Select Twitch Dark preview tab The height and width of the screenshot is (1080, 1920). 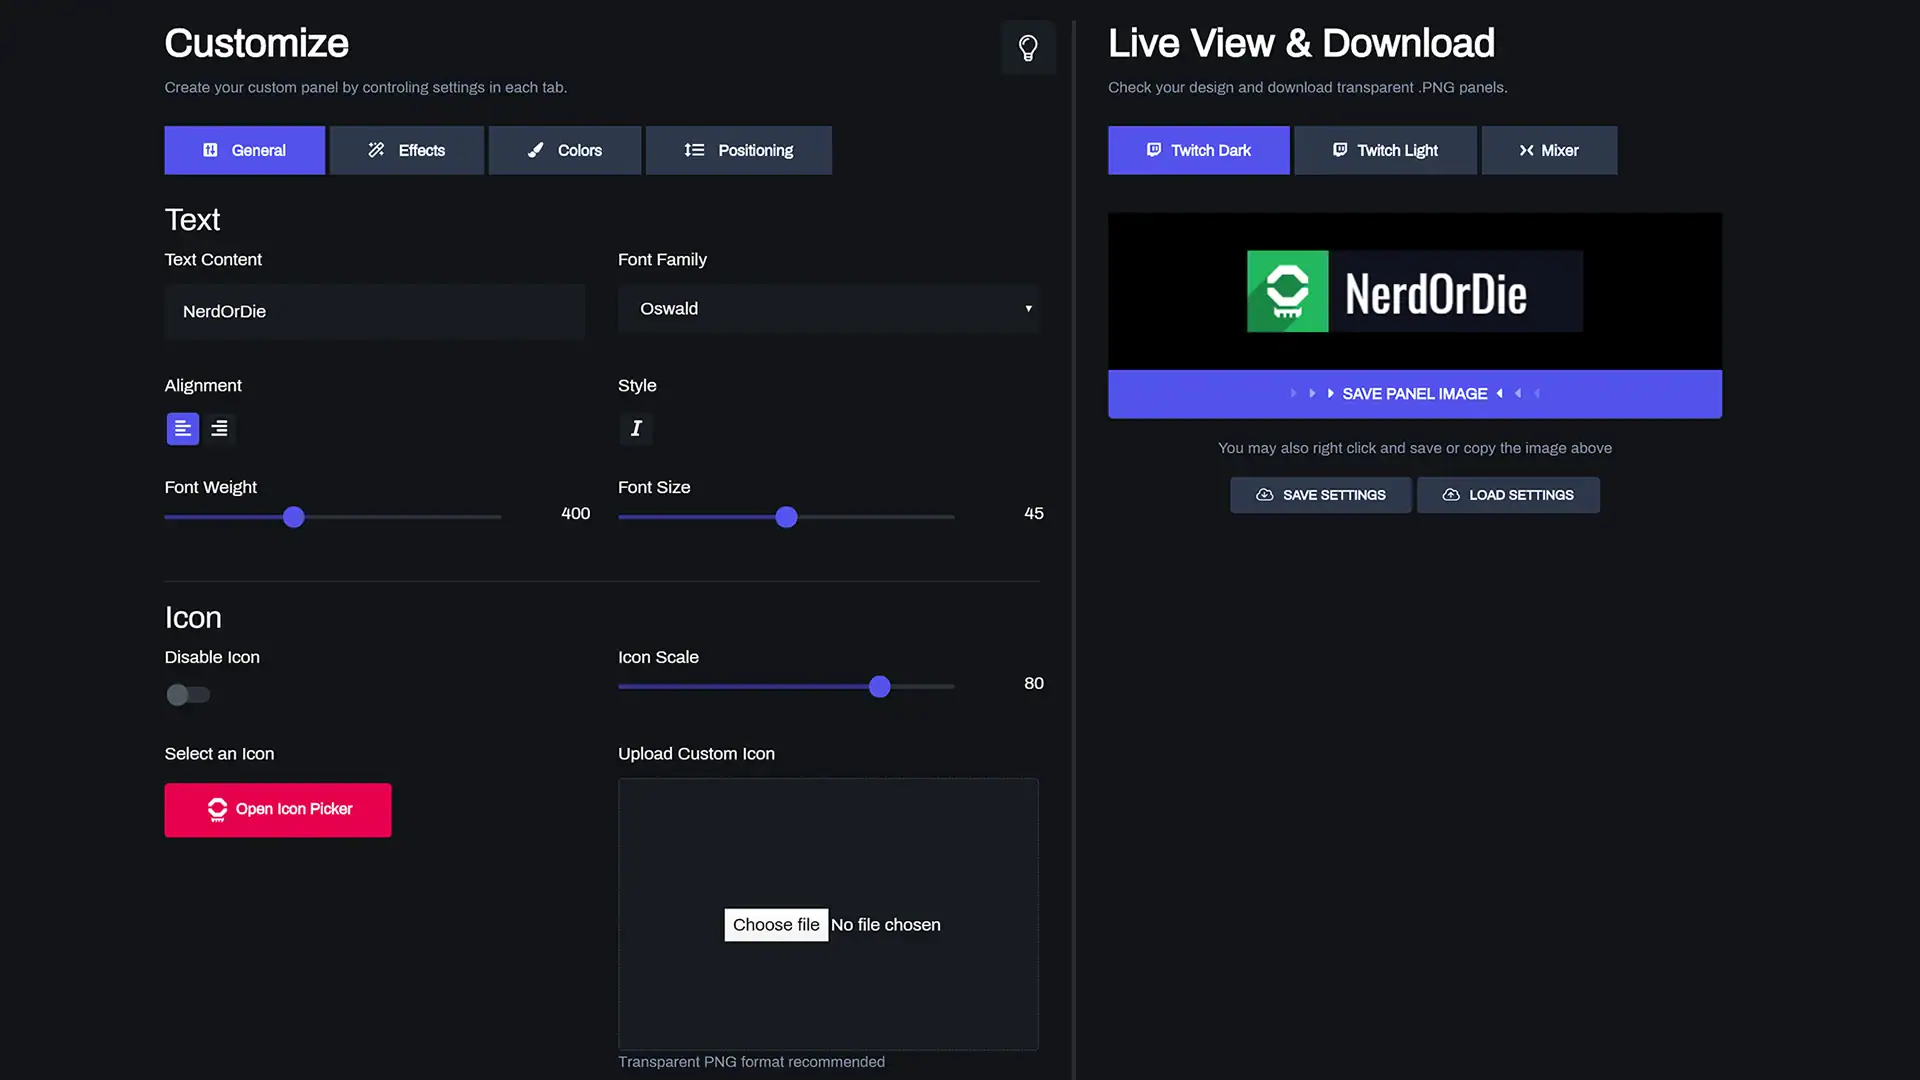1199,150
